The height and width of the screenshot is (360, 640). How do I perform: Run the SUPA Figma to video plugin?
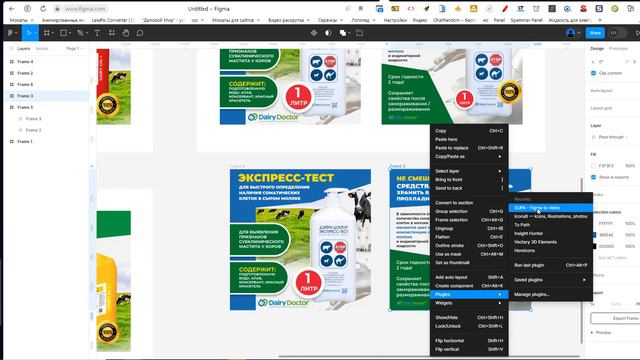pyautogui.click(x=550, y=208)
